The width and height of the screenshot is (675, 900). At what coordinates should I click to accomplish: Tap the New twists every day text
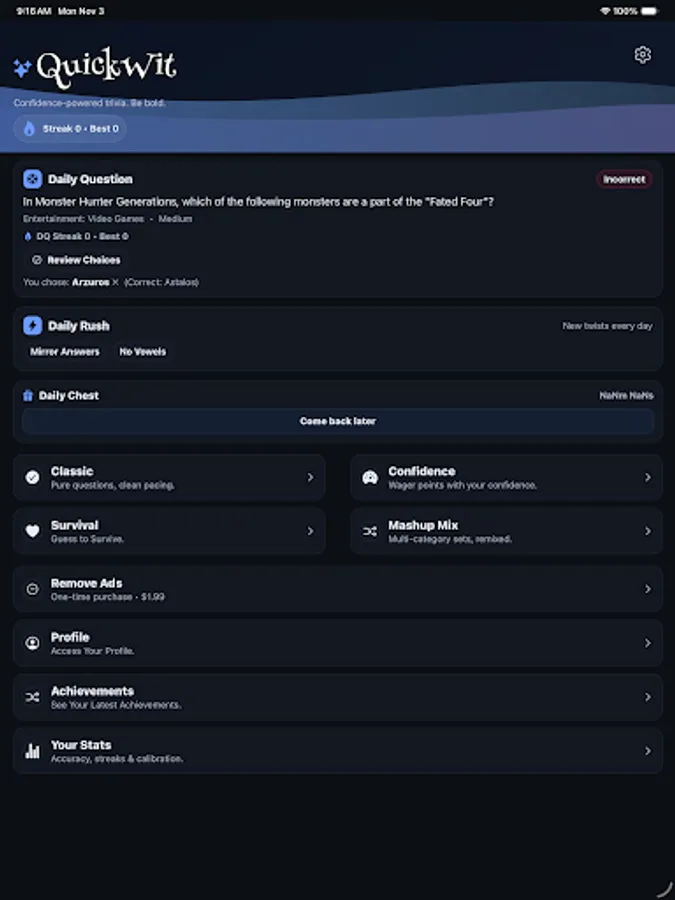(607, 325)
